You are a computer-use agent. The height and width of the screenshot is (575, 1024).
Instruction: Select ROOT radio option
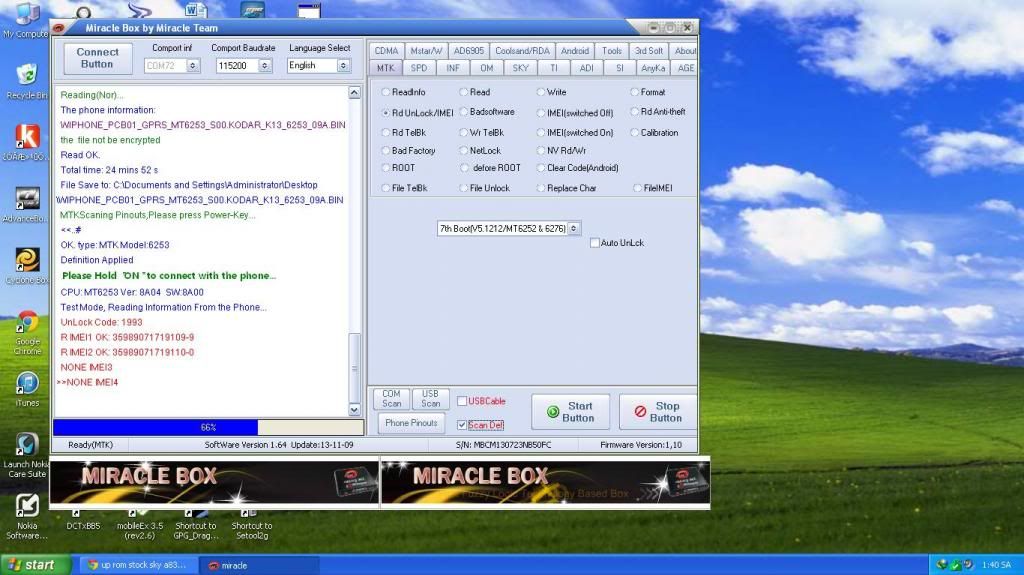(386, 168)
